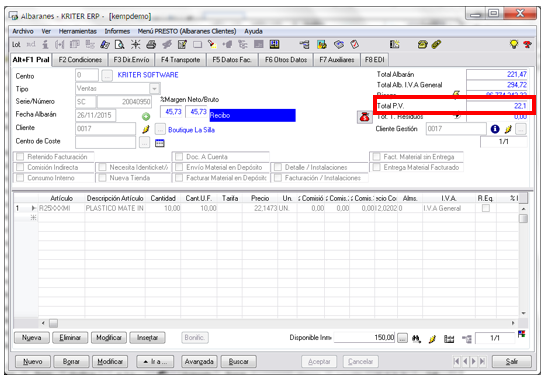
Task: Click the colored flag icon at grid bottom right
Action: tap(522, 334)
